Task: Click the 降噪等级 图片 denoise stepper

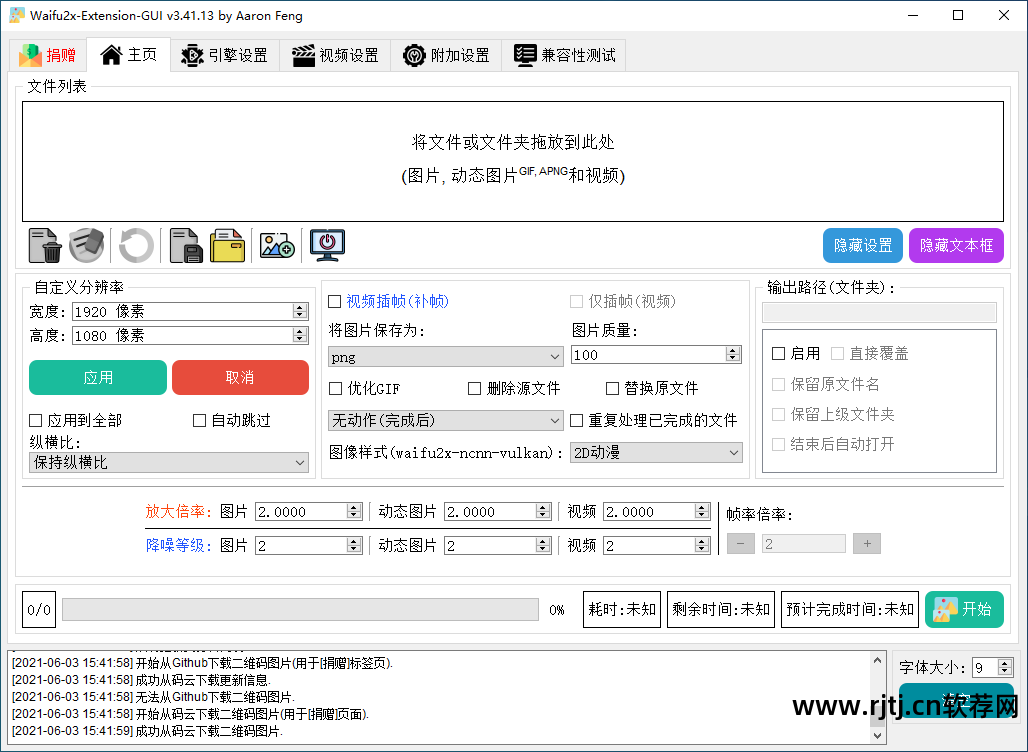Action: pos(354,545)
